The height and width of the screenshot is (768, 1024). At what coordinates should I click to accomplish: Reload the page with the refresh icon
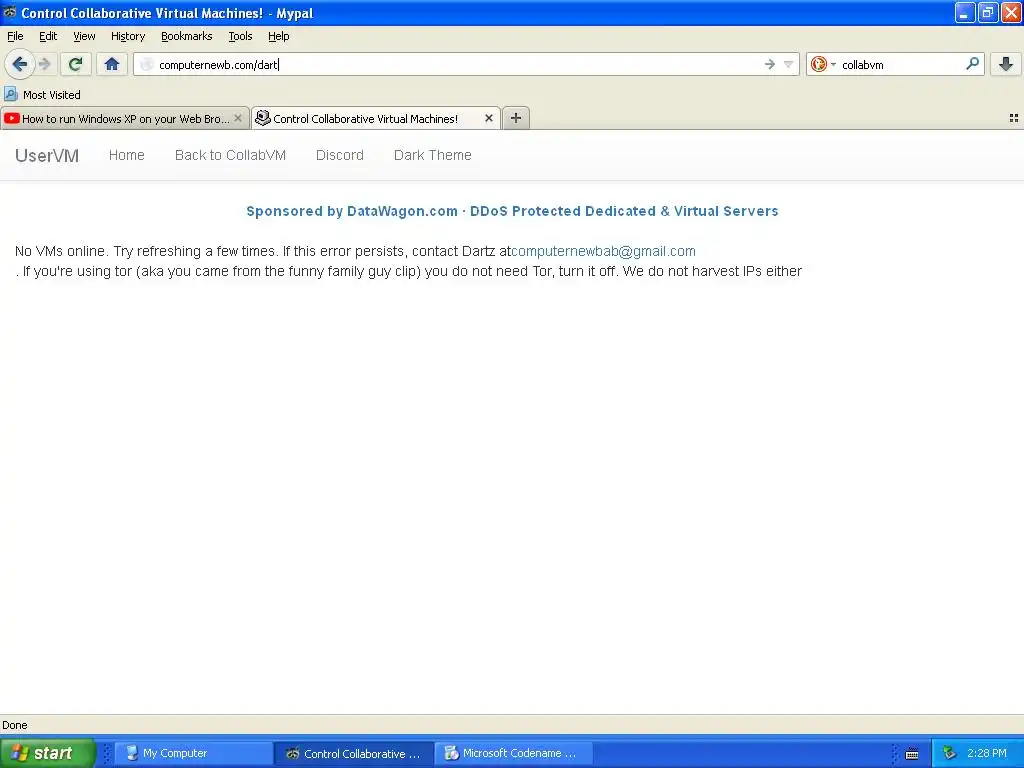75,64
